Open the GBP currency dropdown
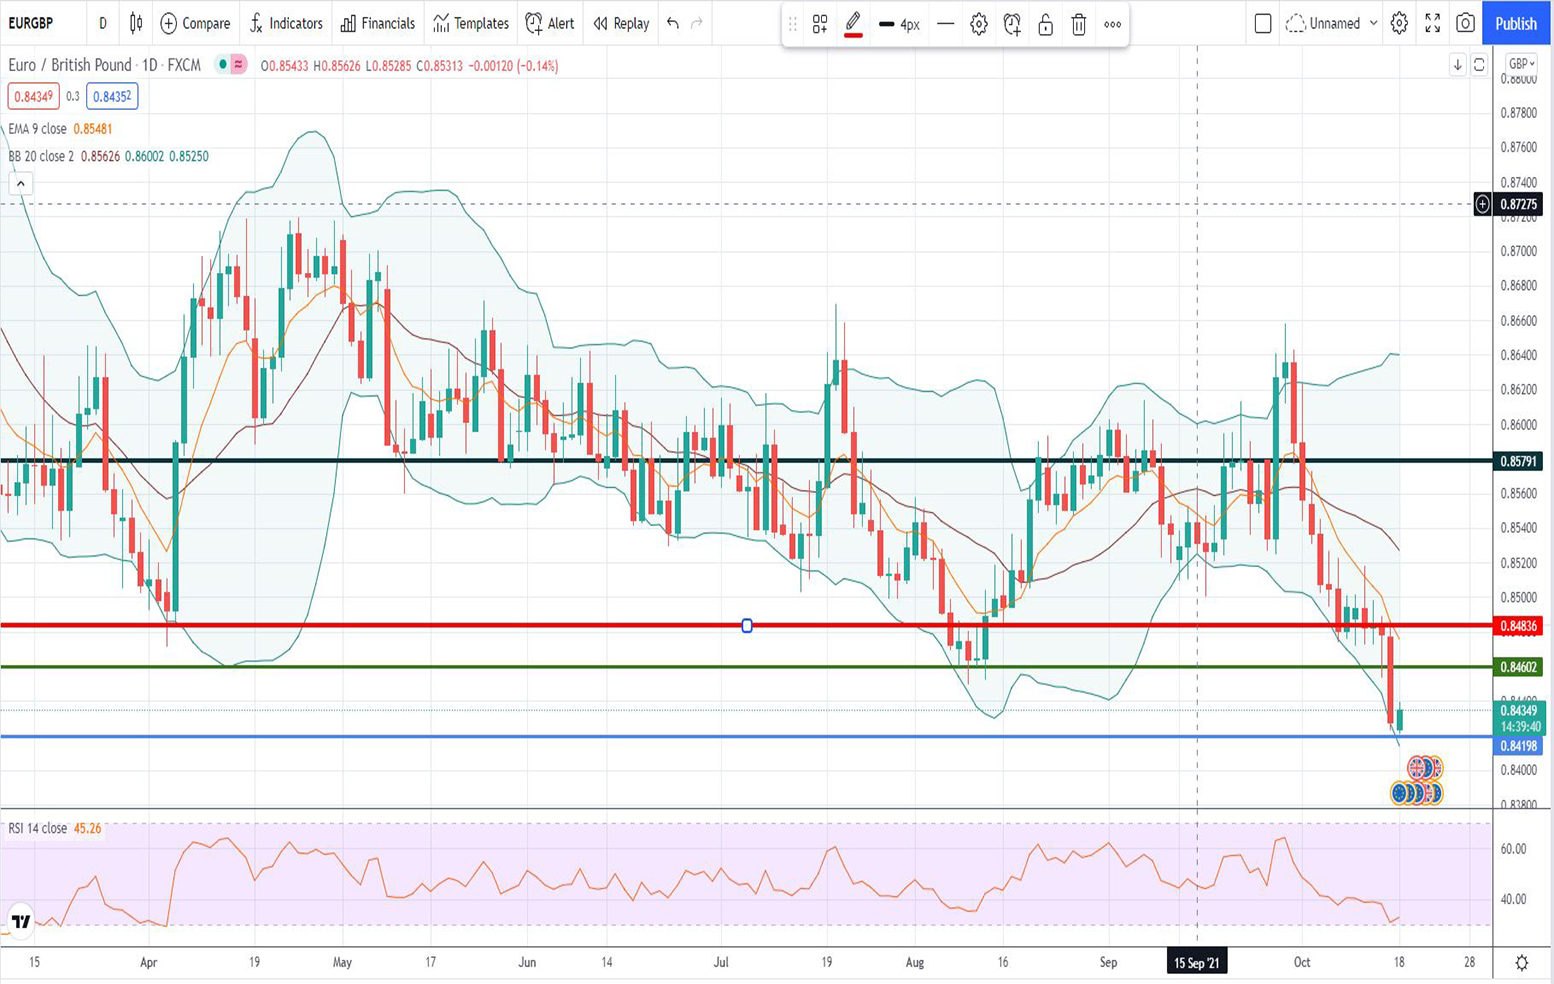This screenshot has height=984, width=1554. click(1521, 64)
